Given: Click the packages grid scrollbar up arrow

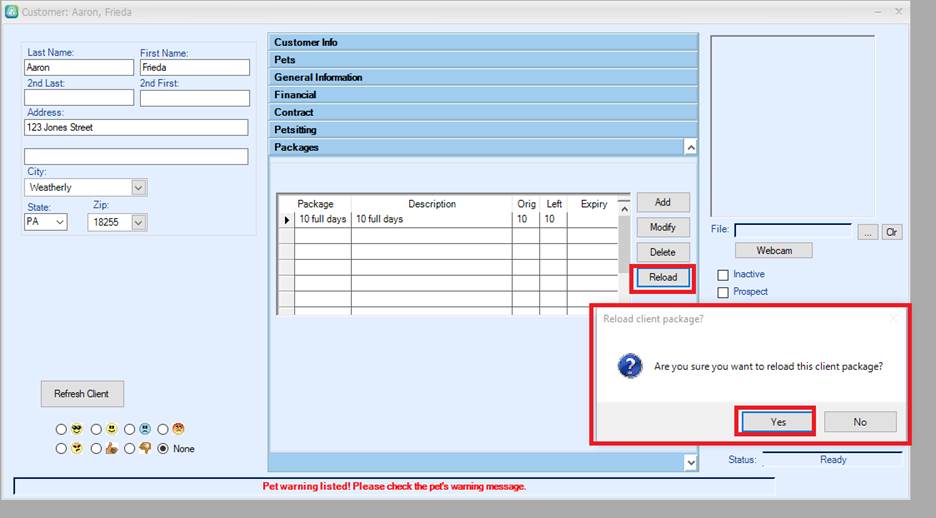Looking at the screenshot, I should pyautogui.click(x=624, y=209).
